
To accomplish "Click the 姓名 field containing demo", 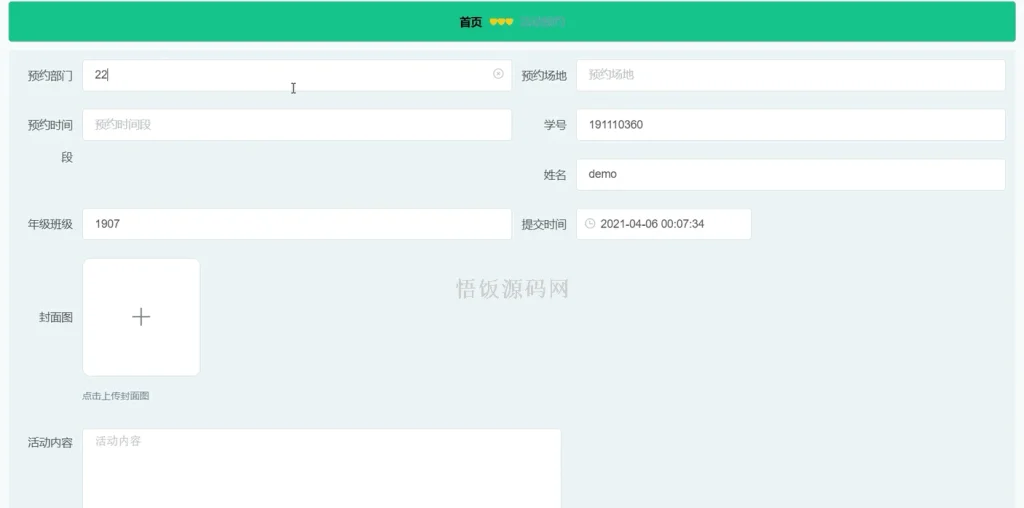I will (790, 174).
